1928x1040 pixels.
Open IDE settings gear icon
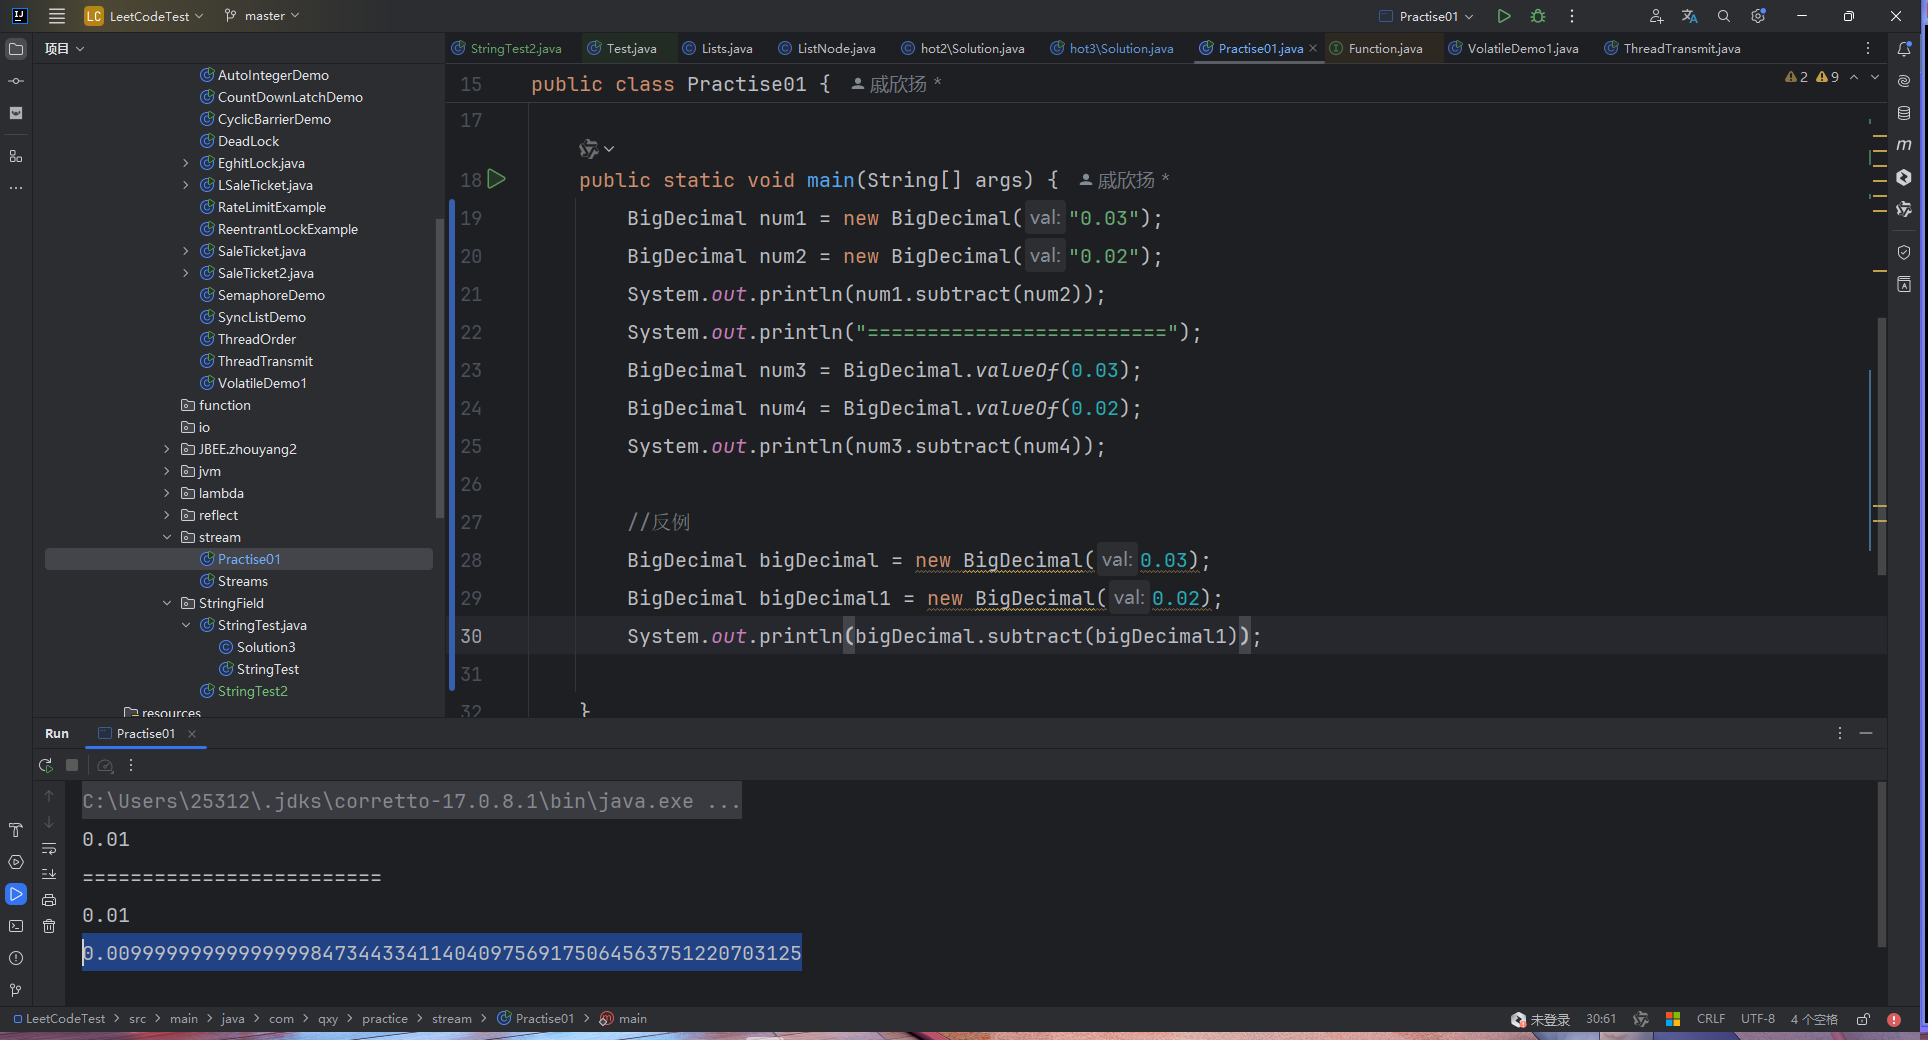click(x=1758, y=16)
